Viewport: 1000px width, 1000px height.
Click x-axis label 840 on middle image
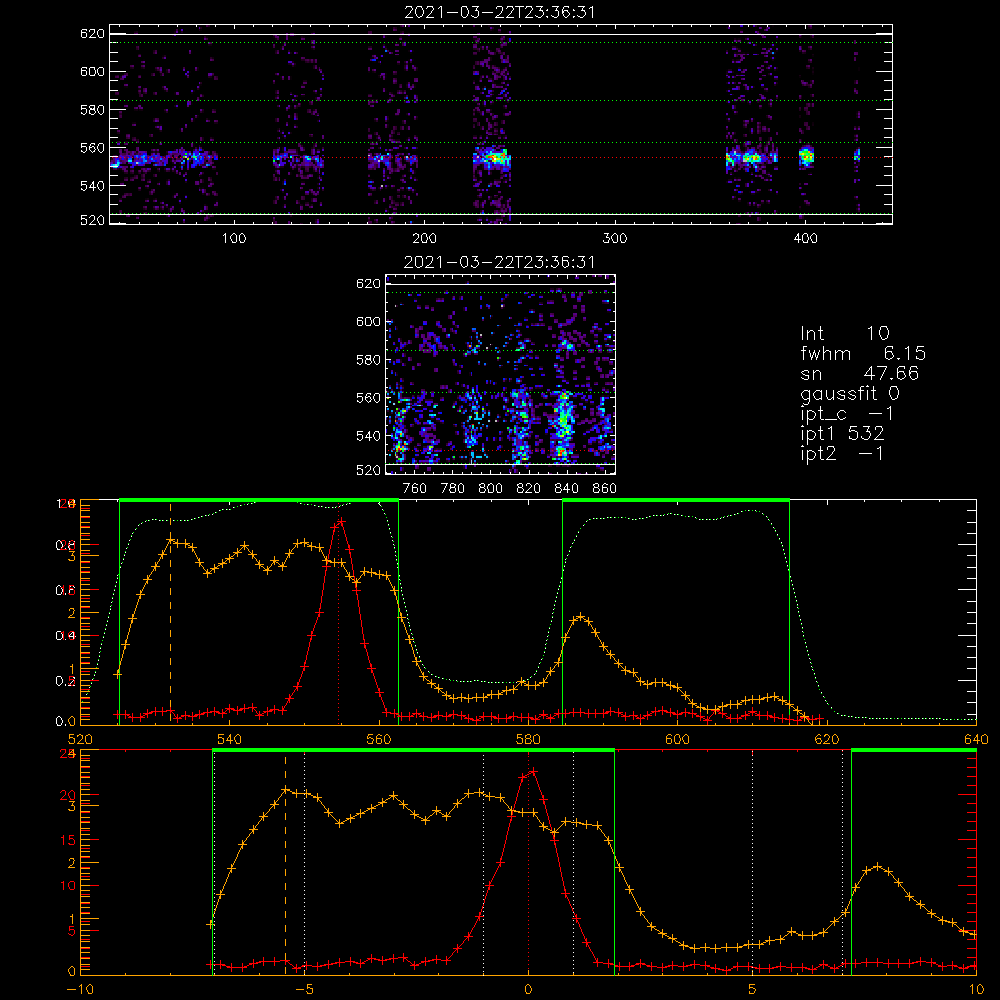click(x=566, y=489)
